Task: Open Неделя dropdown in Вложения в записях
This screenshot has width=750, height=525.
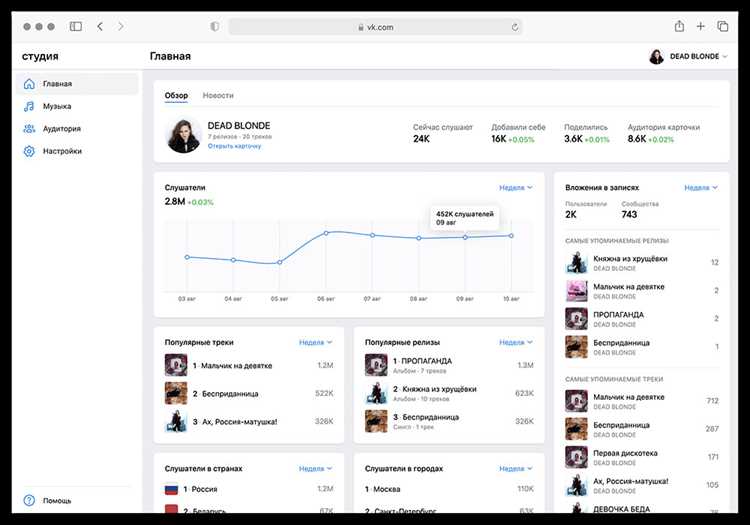Action: point(701,187)
